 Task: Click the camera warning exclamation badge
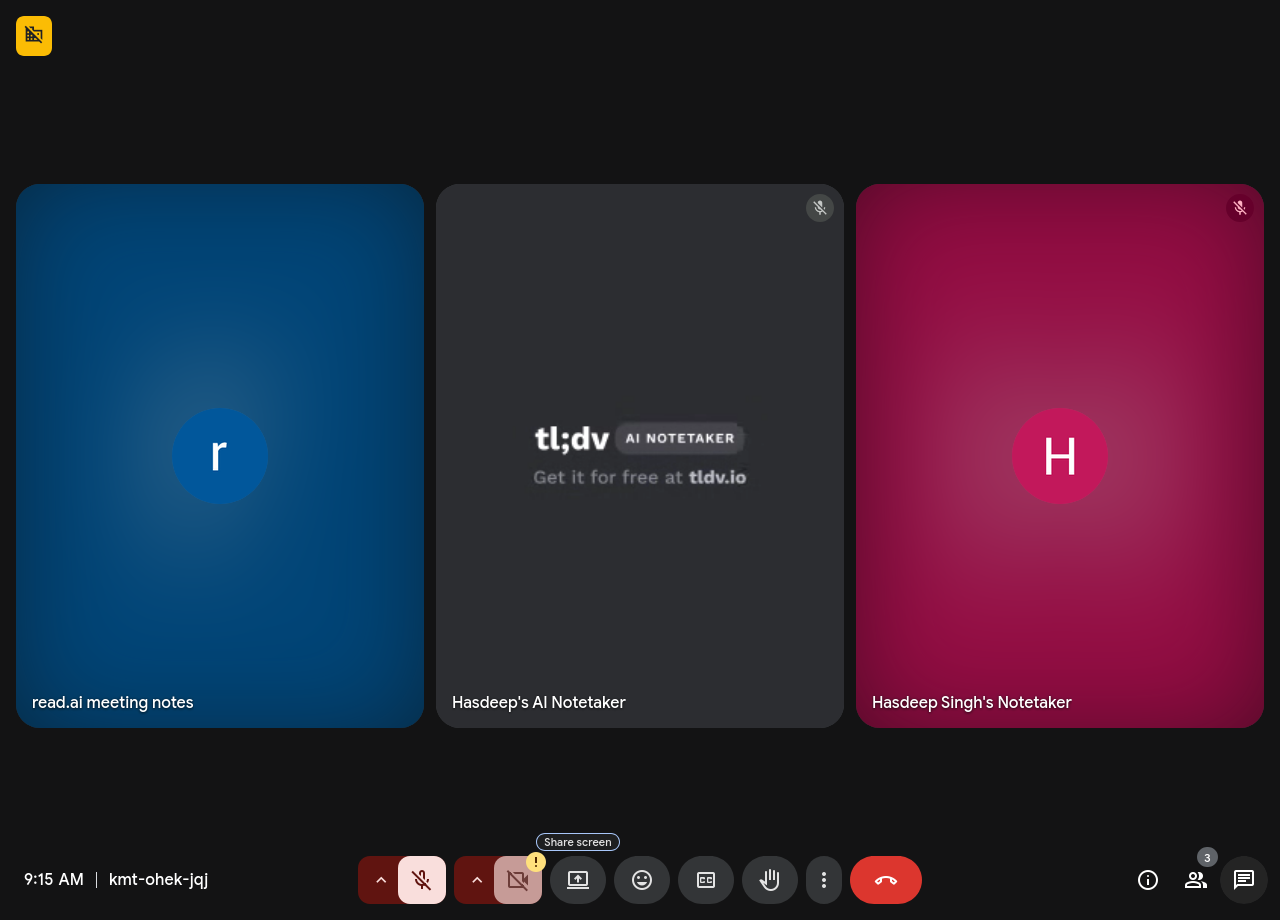click(536, 862)
